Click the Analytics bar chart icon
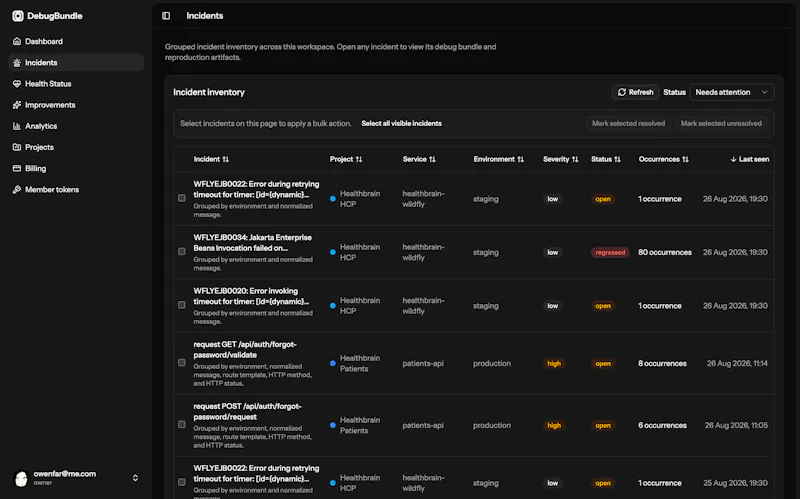This screenshot has height=499, width=800. click(x=17, y=126)
